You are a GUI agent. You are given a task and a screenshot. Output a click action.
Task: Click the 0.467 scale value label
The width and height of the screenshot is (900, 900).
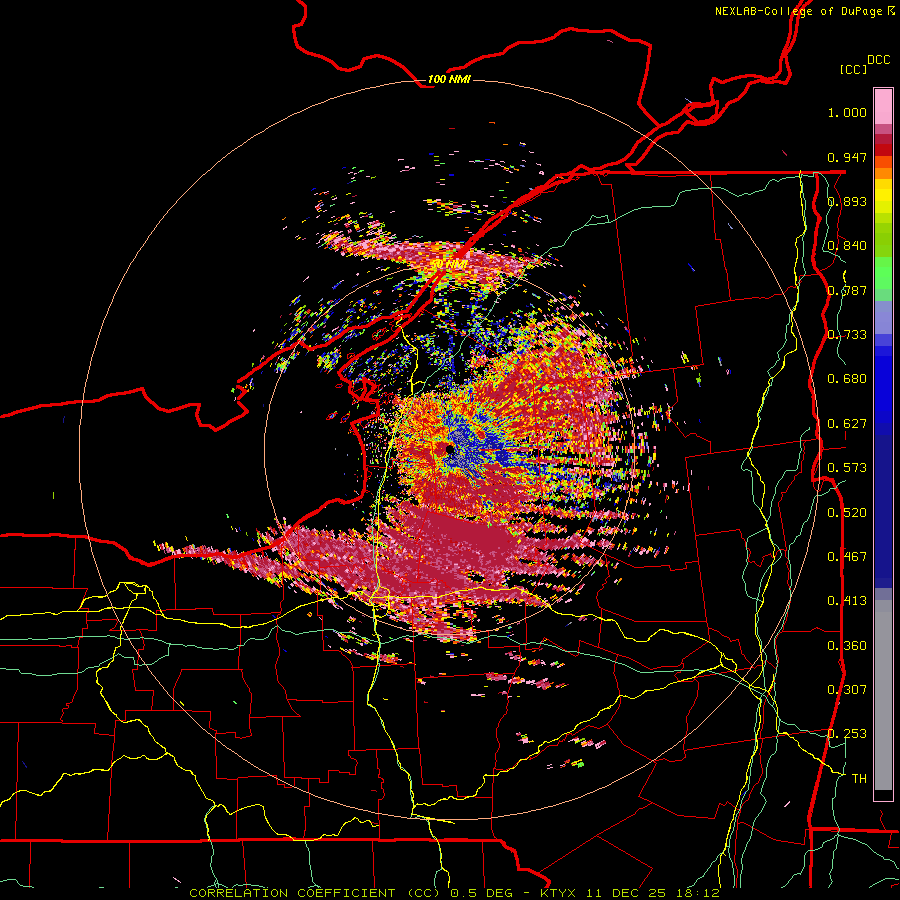click(x=847, y=557)
